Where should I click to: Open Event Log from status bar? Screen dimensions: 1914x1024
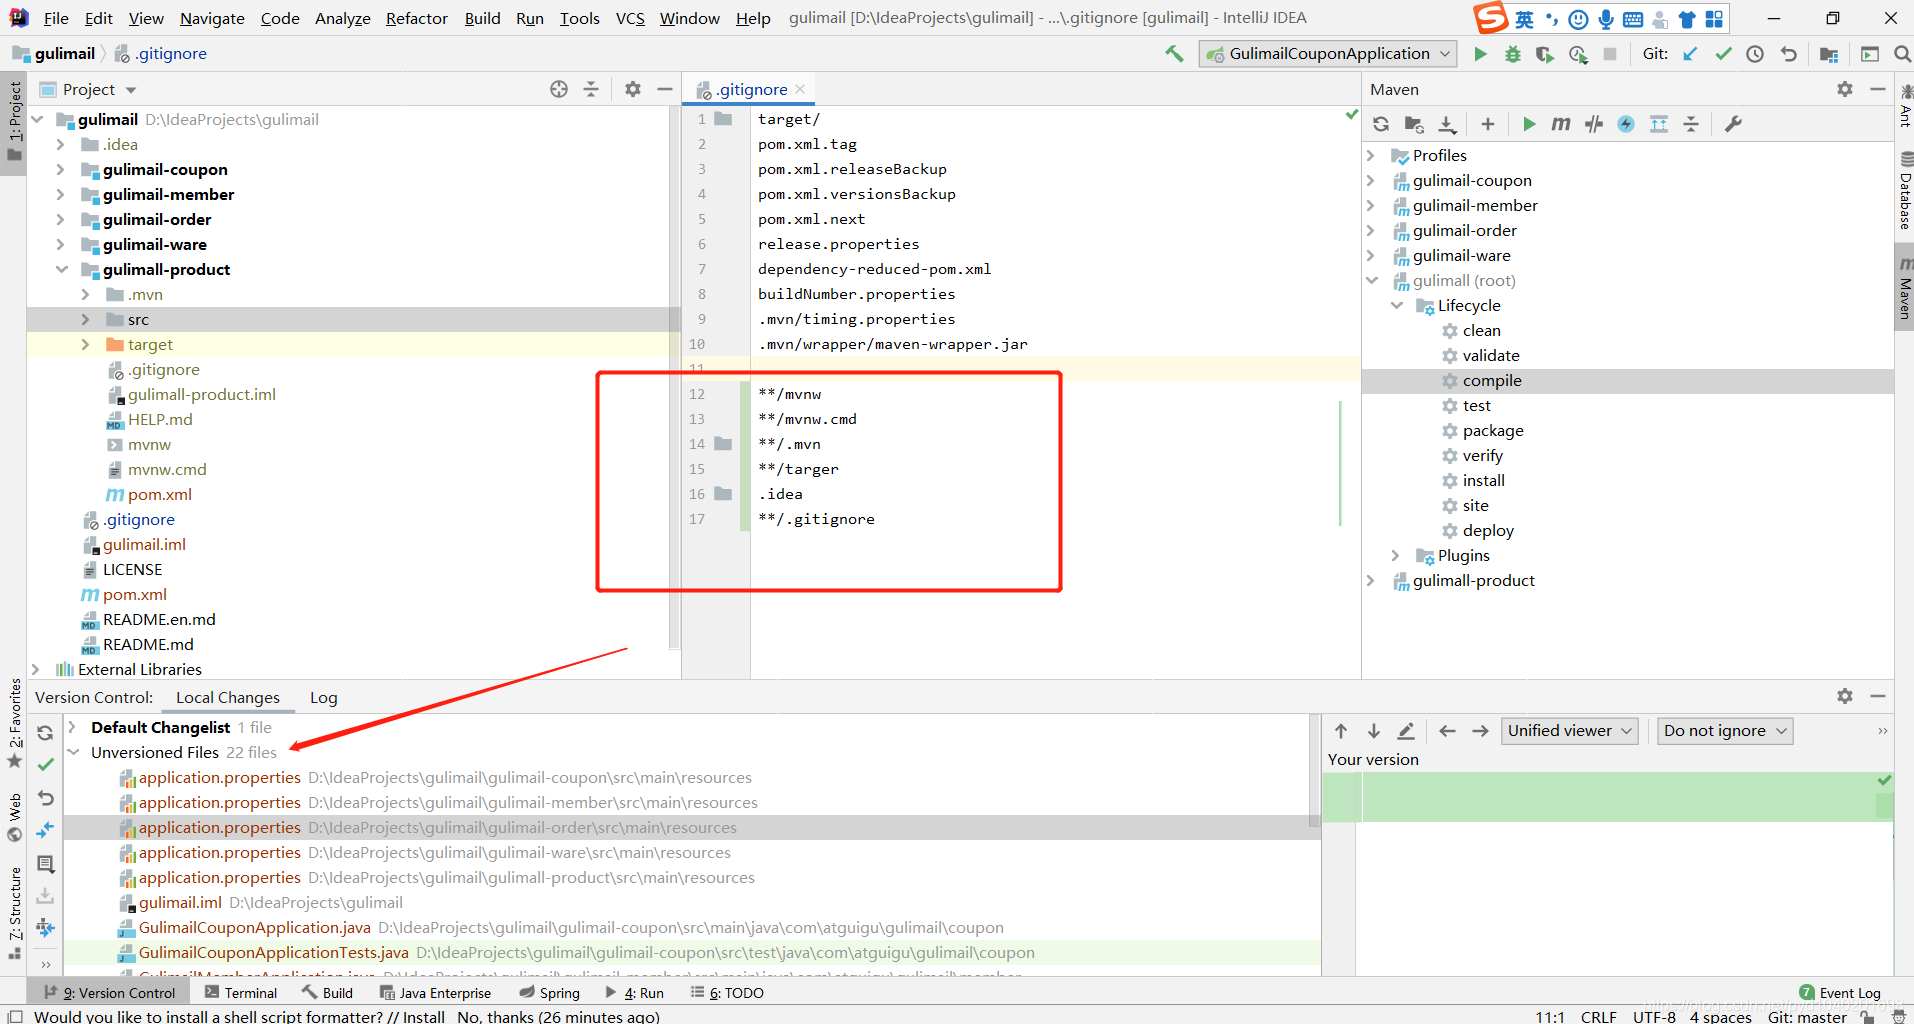[1840, 993]
